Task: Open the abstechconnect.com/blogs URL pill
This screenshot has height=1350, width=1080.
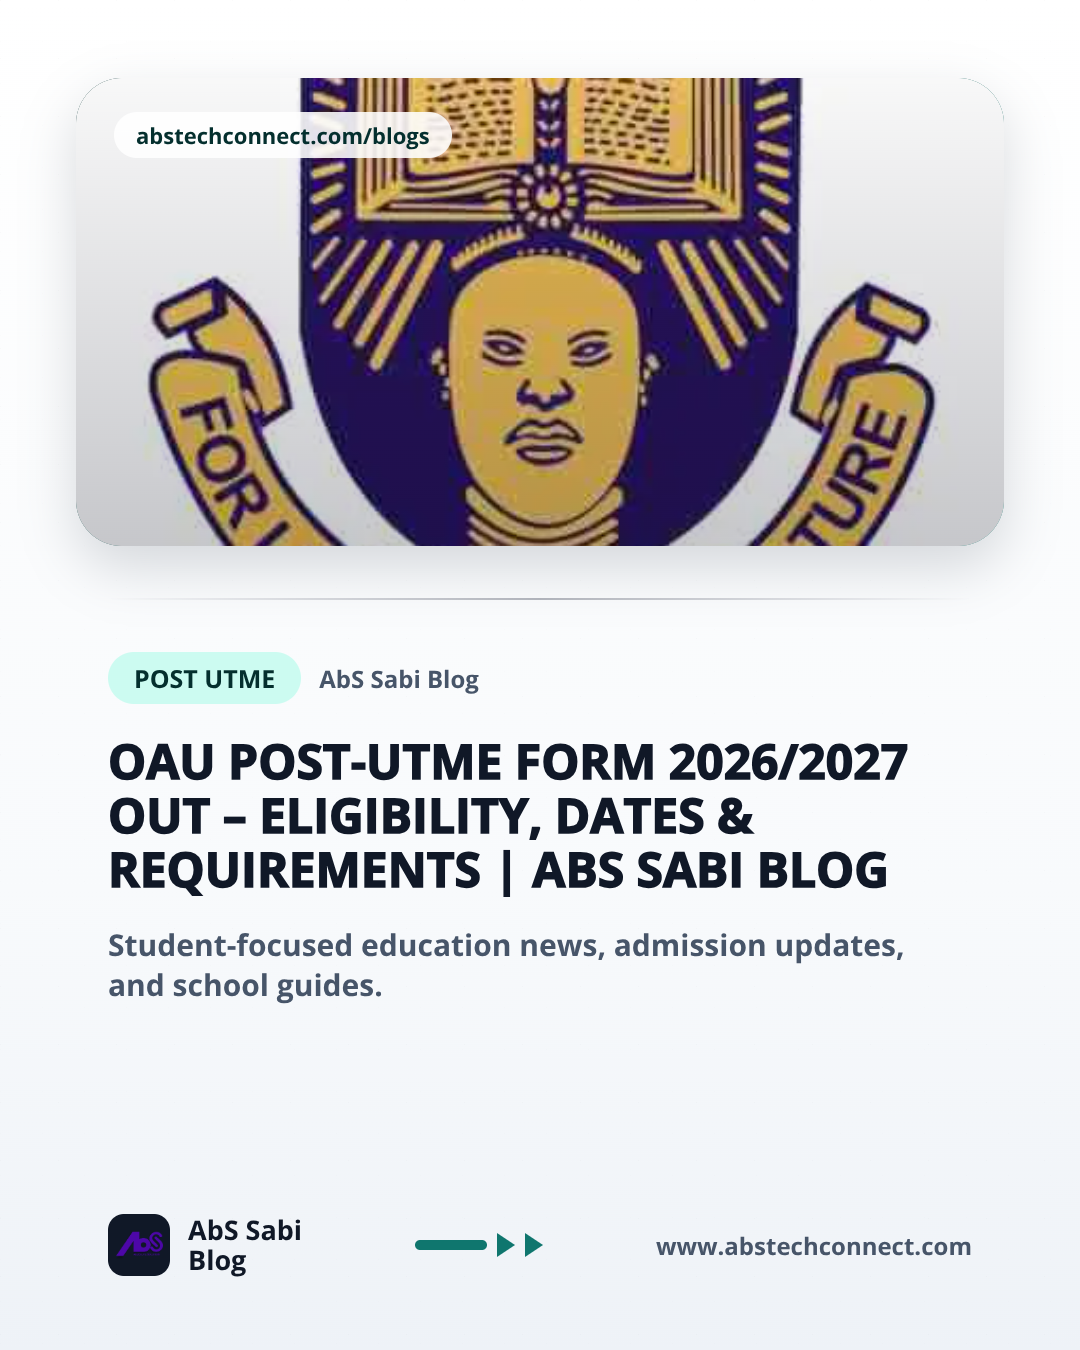Action: 283,135
